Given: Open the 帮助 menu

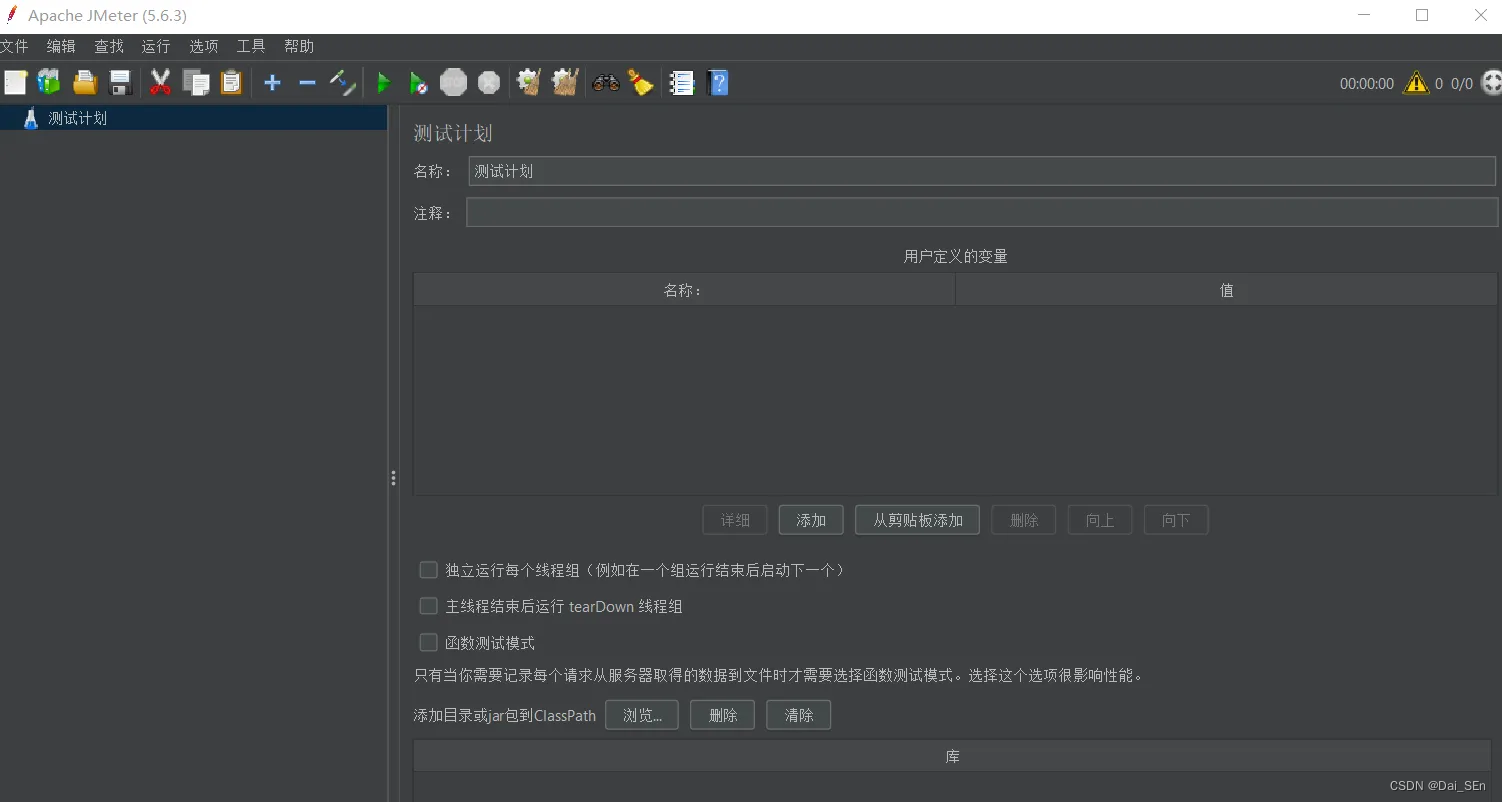Looking at the screenshot, I should pyautogui.click(x=299, y=46).
